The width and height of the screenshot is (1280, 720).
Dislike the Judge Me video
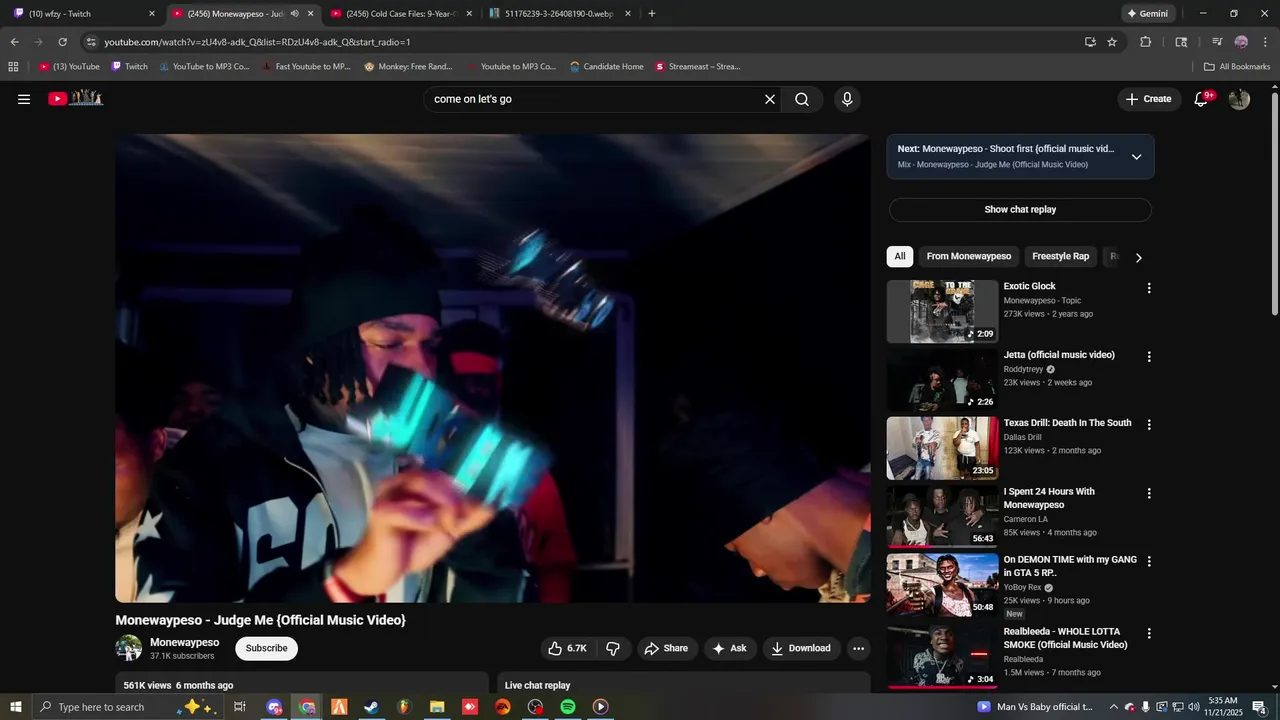click(x=613, y=648)
